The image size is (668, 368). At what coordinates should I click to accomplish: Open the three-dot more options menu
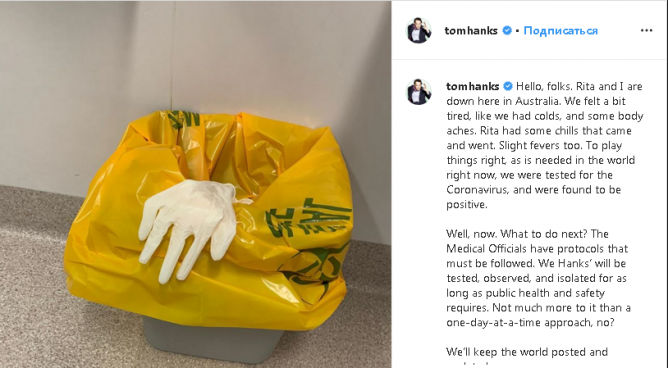[646, 30]
